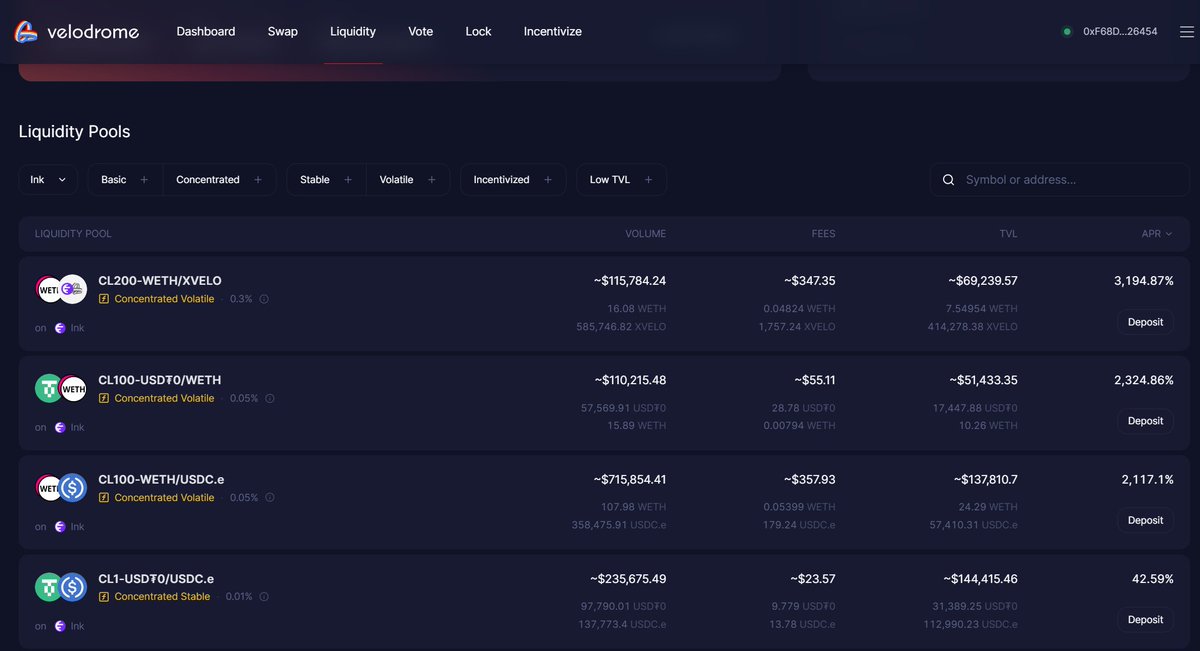Screen dimensions: 1200x651
Task: Click wallet address 0xF68D...26454
Action: tap(1120, 32)
